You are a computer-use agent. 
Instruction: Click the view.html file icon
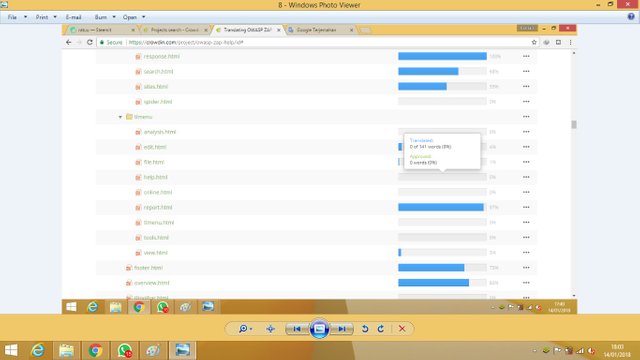(138, 253)
